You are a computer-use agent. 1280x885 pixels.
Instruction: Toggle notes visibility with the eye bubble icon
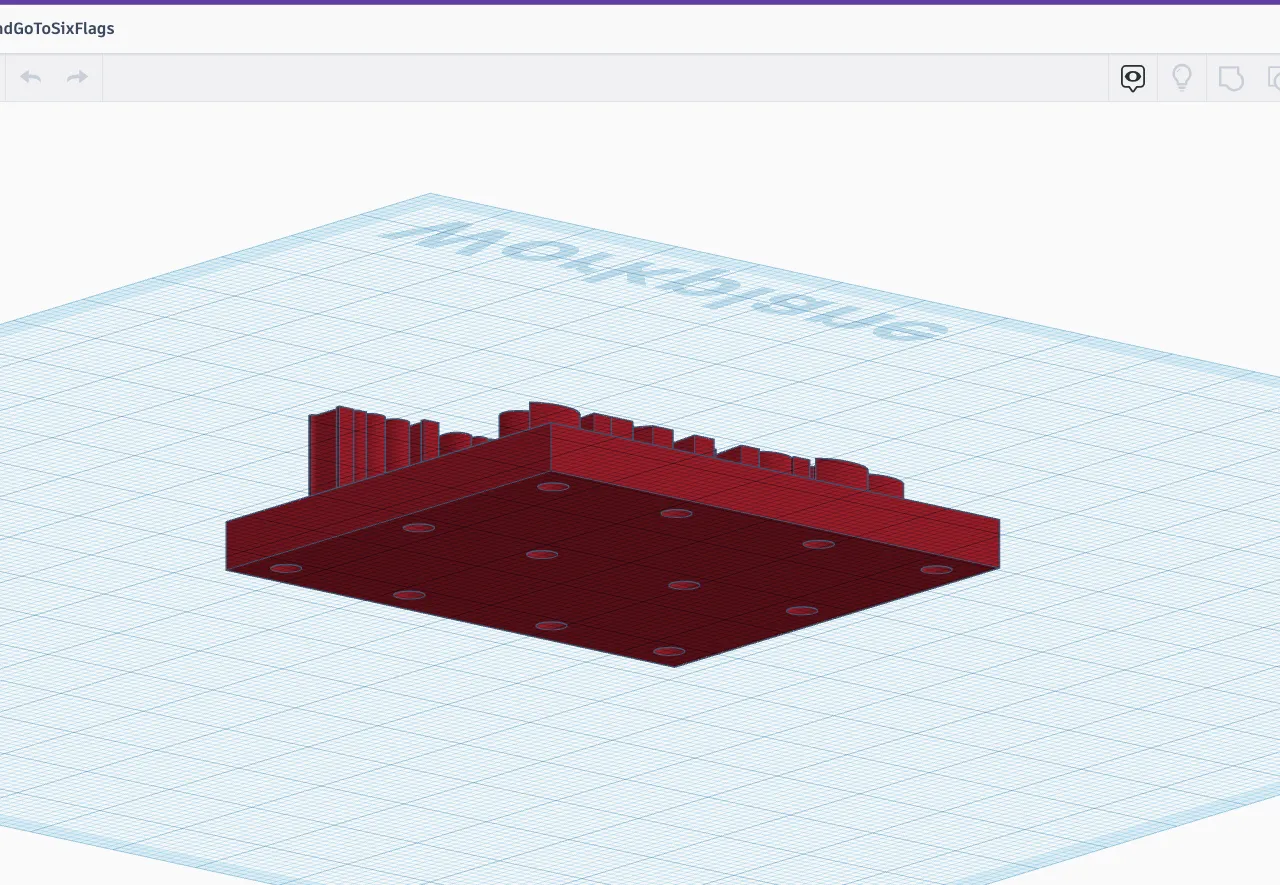[x=1133, y=78]
